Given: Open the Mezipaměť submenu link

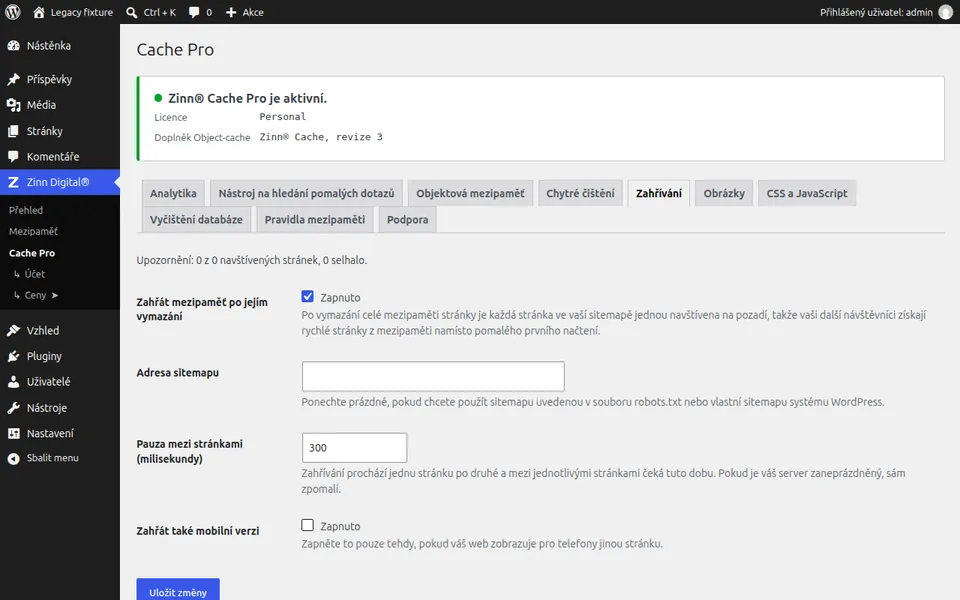Looking at the screenshot, I should pyautogui.click(x=33, y=231).
